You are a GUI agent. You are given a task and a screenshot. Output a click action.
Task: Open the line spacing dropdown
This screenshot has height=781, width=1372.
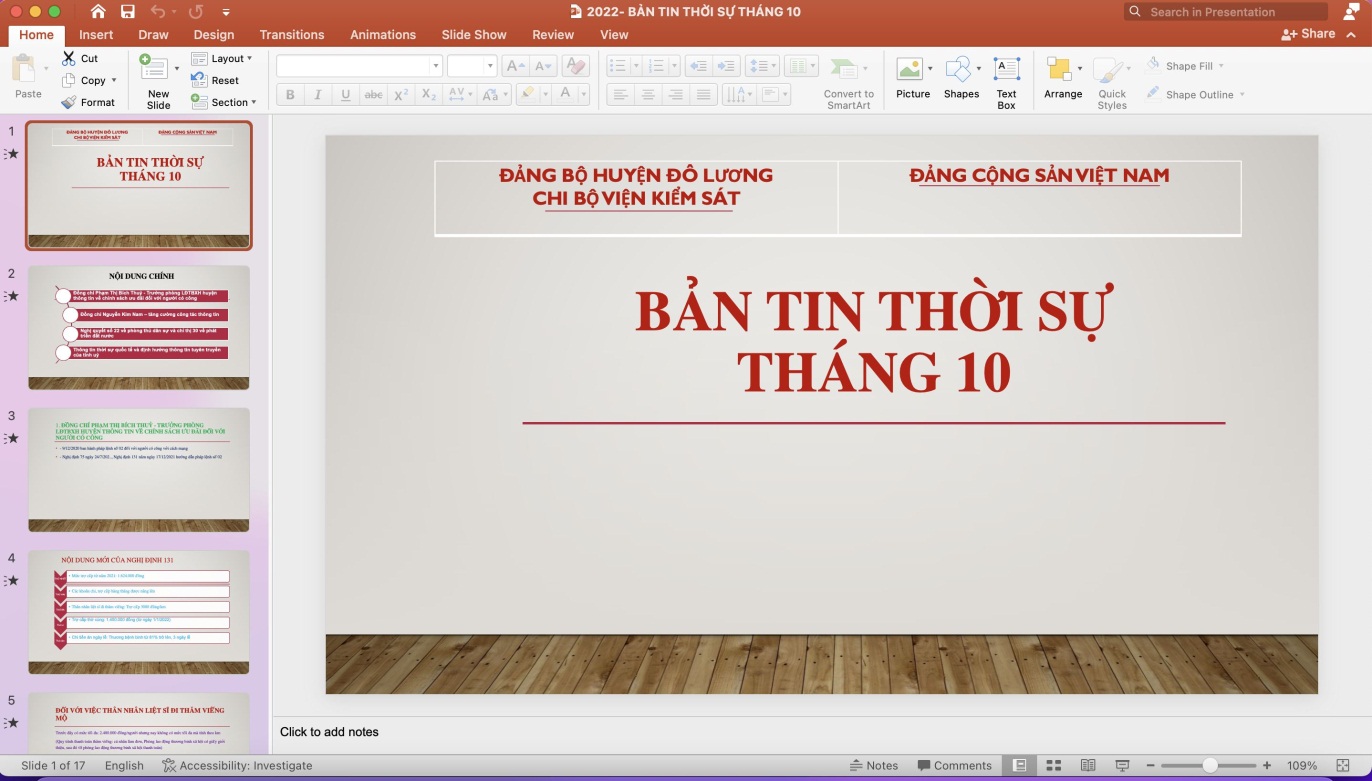point(763,66)
